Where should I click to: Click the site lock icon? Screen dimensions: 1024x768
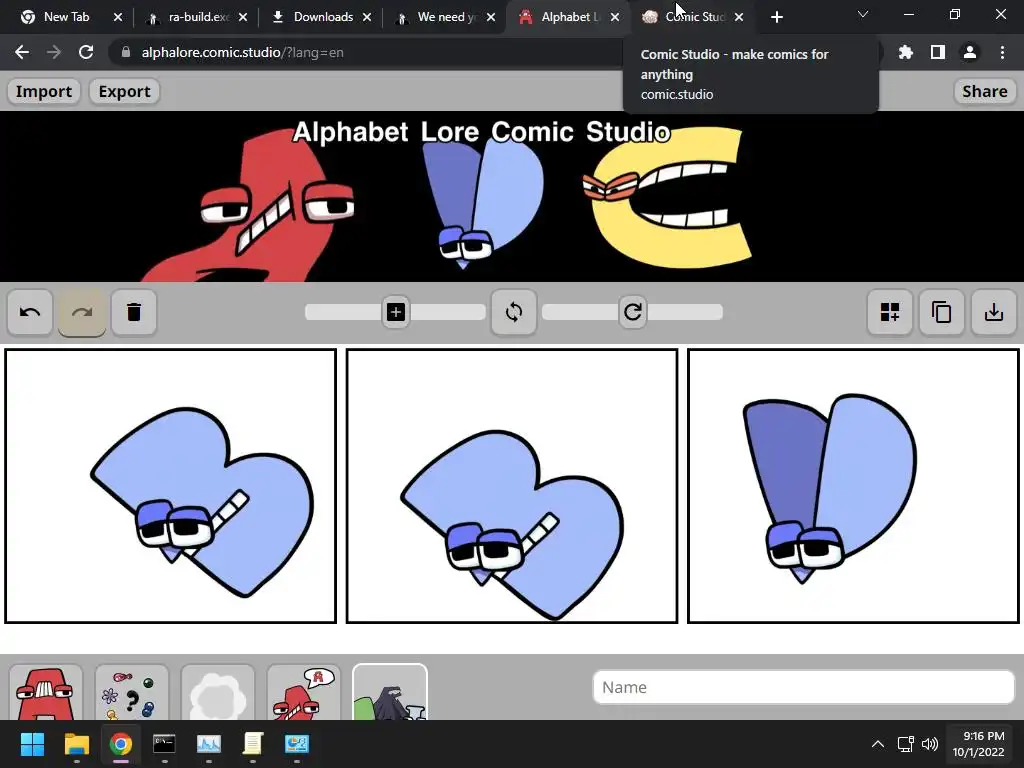pos(126,52)
